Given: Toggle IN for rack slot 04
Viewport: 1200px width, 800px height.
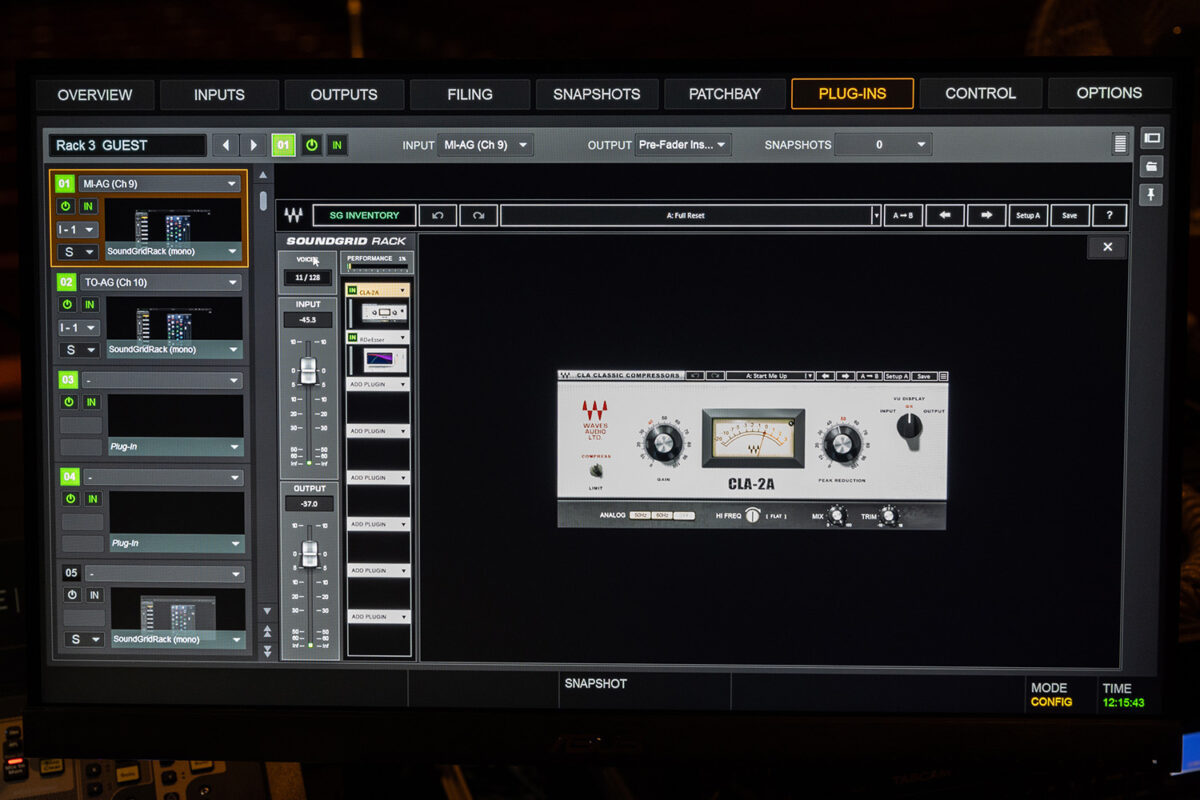Looking at the screenshot, I should (93, 498).
